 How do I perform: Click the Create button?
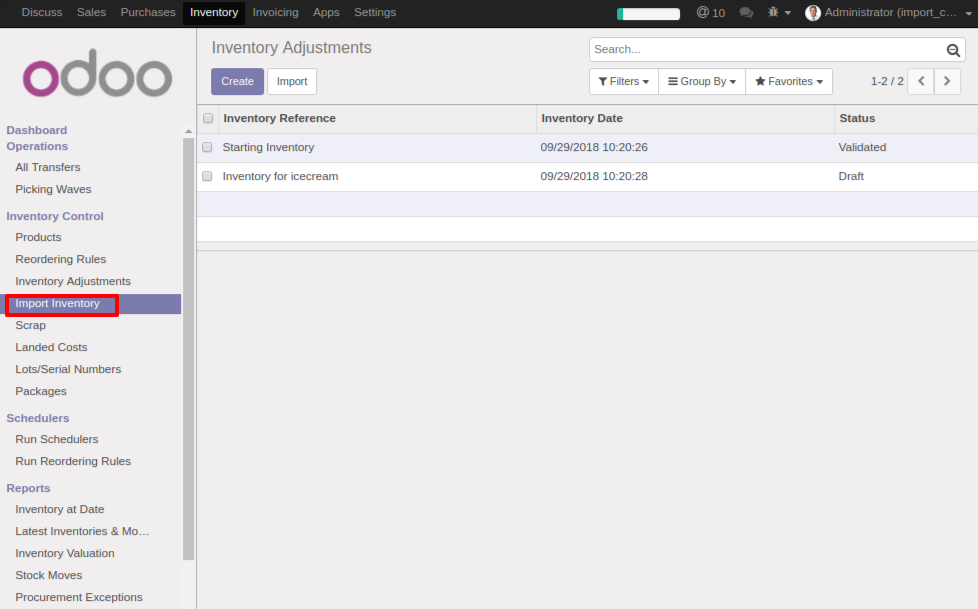tap(237, 81)
